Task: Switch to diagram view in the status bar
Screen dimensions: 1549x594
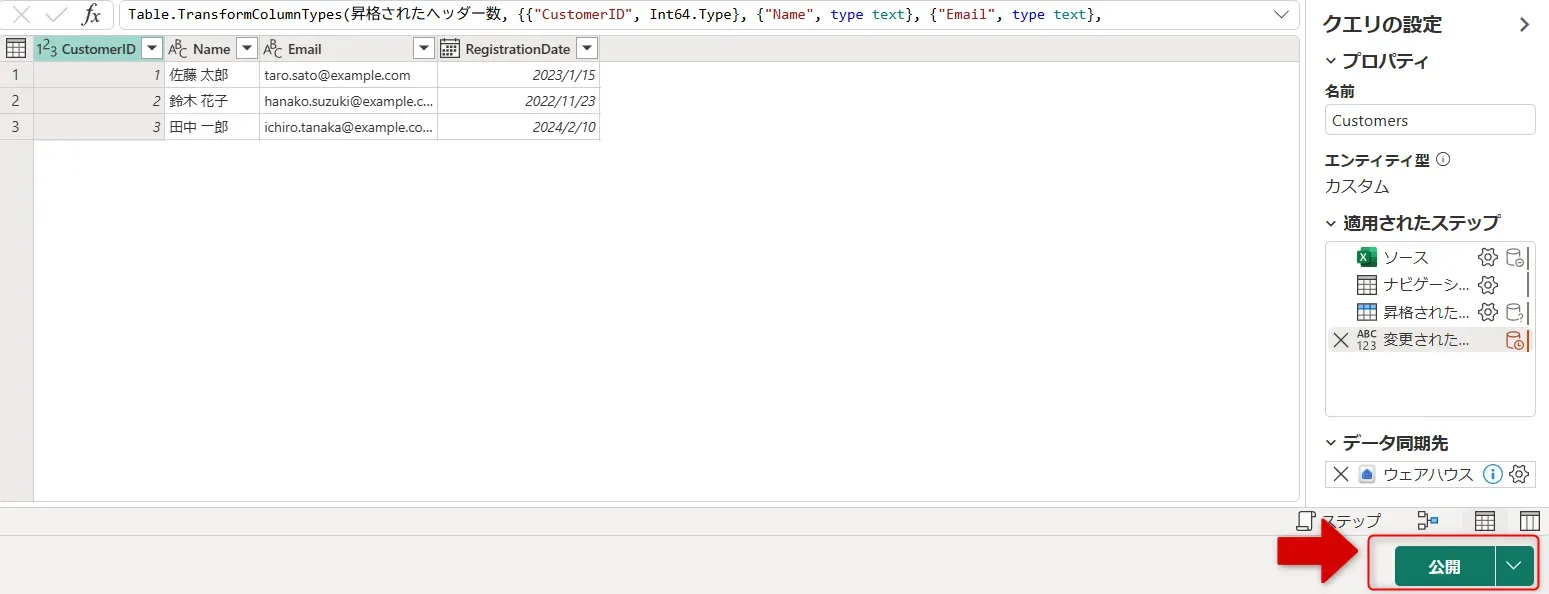Action: [x=1428, y=520]
